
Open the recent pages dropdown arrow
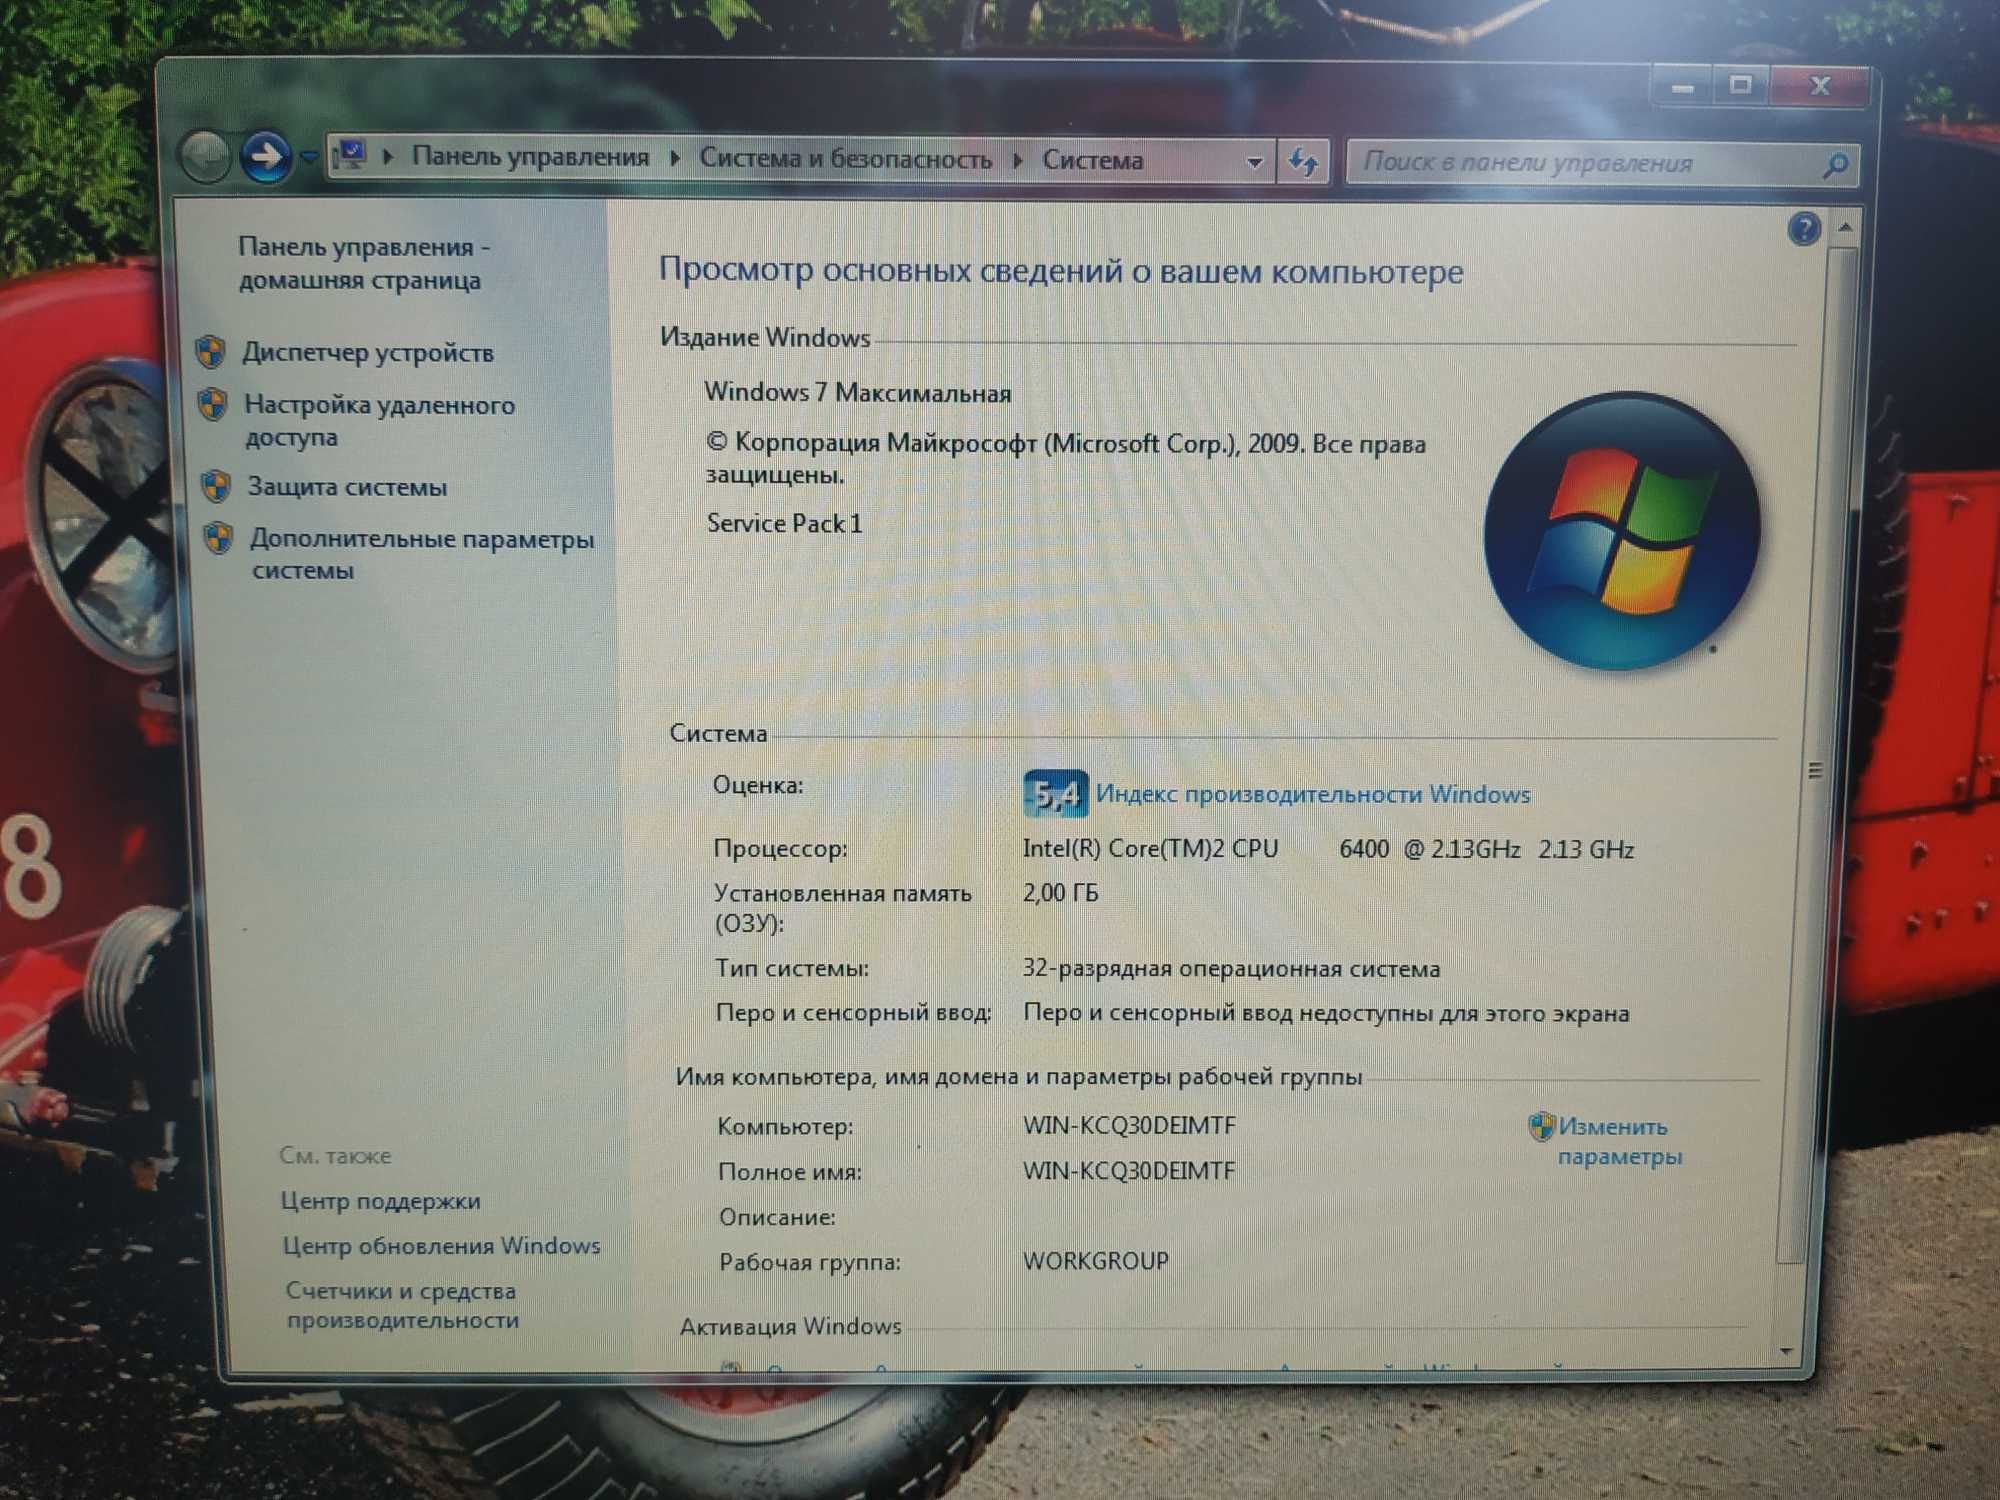click(x=309, y=158)
